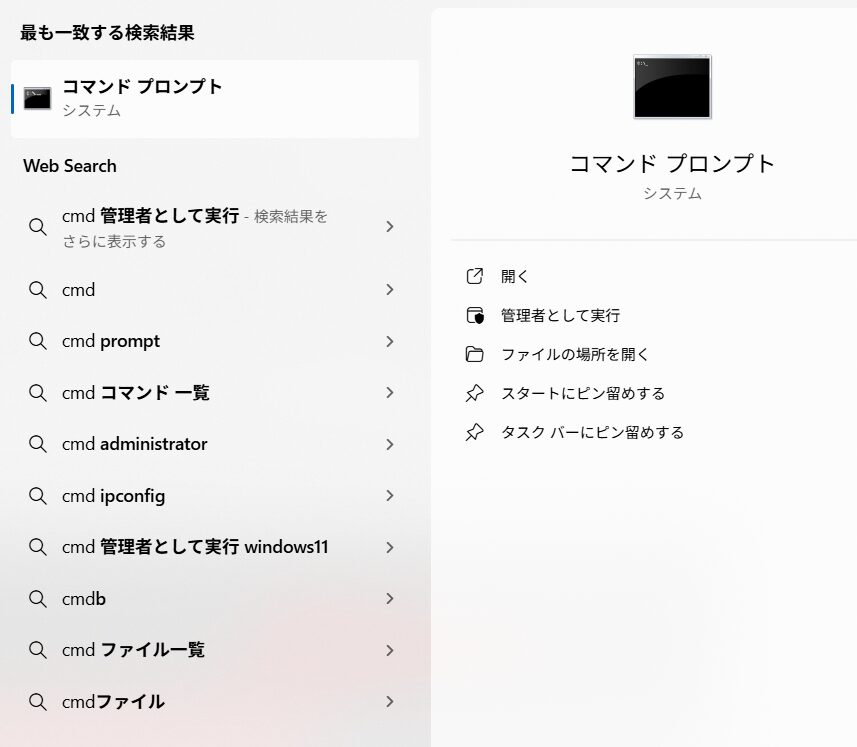Expand the 'cmdファイル' suggestion chevron
857x747 pixels.
click(390, 702)
